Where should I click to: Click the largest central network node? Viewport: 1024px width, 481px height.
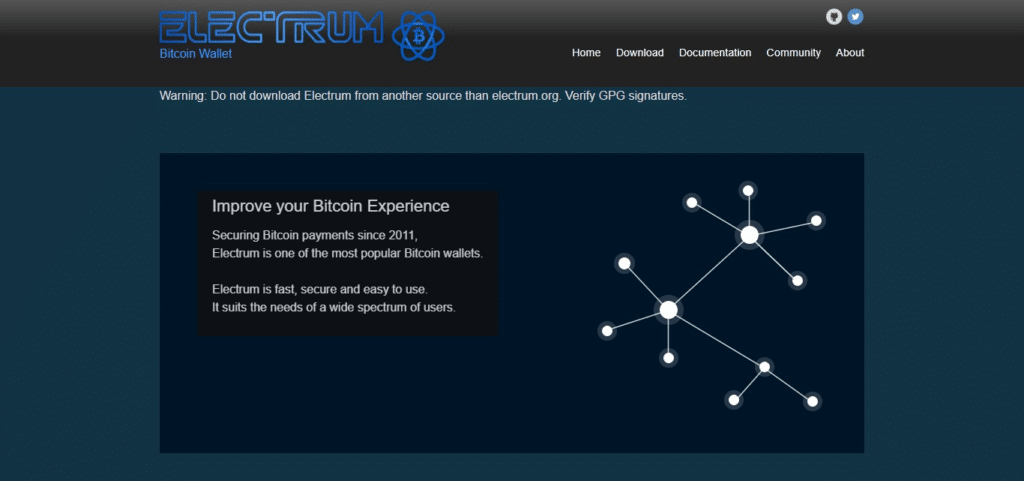[668, 310]
